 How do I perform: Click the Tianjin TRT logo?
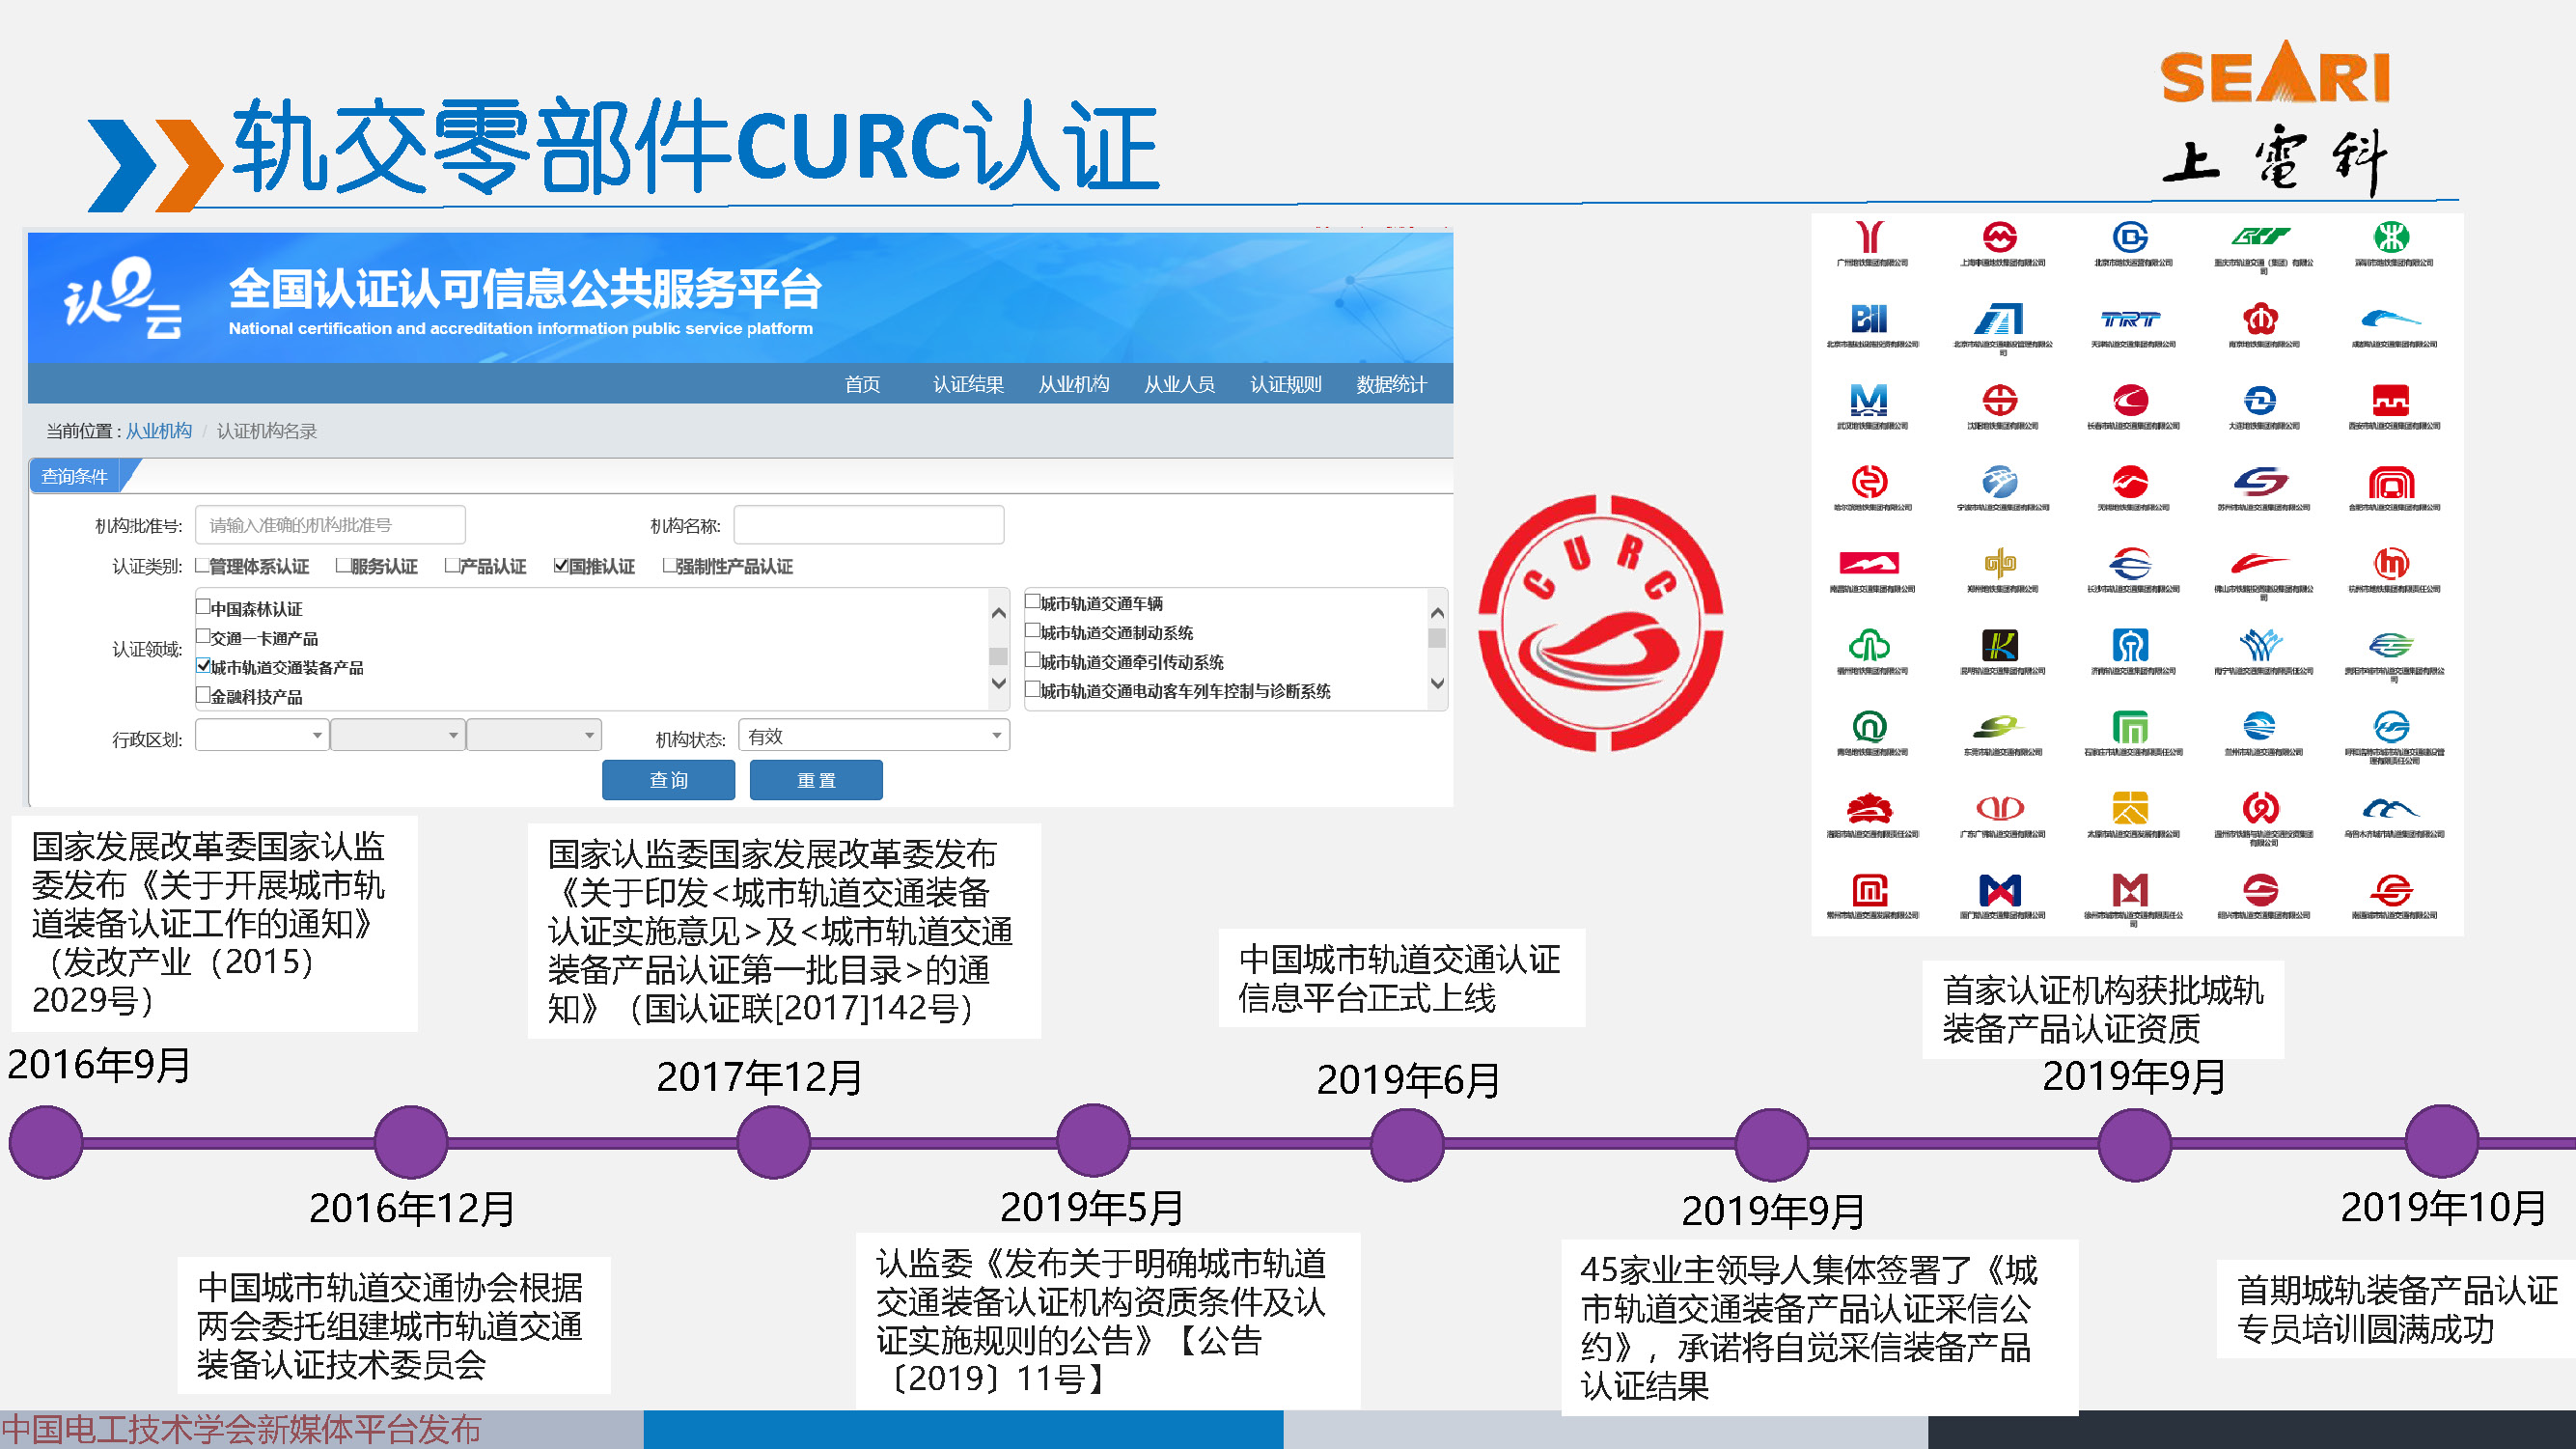coord(2131,319)
